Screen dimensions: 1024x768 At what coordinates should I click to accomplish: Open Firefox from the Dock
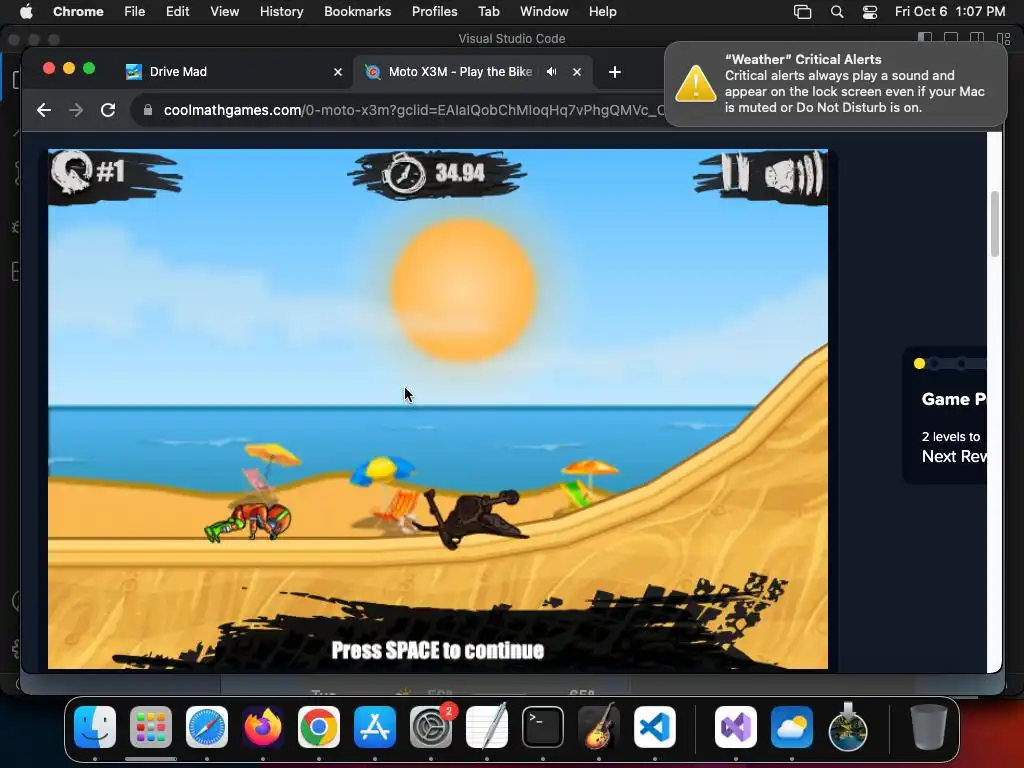[x=263, y=727]
